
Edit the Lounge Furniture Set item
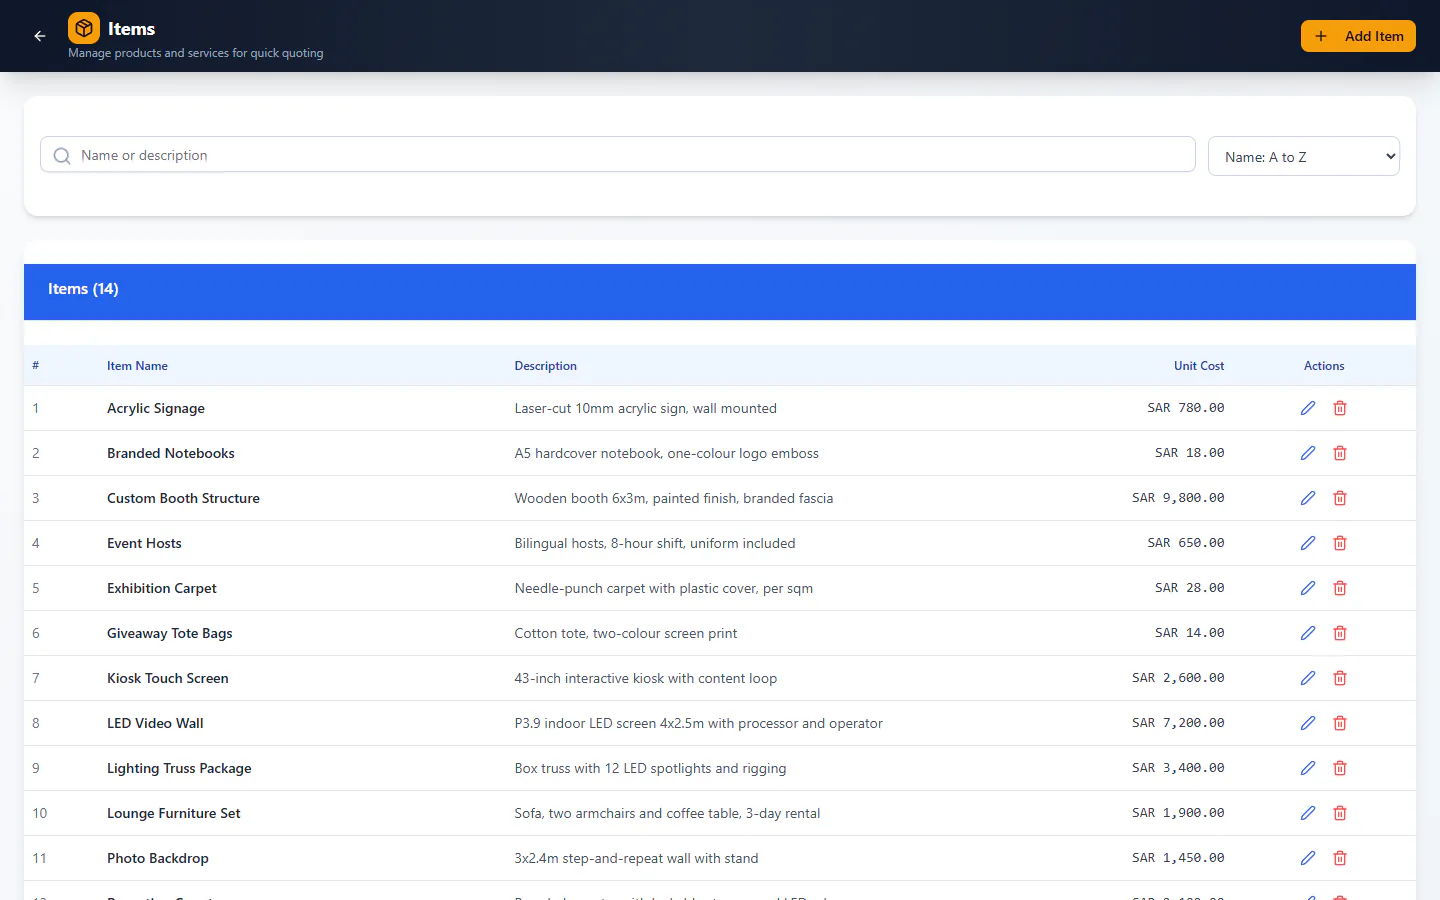(1308, 813)
